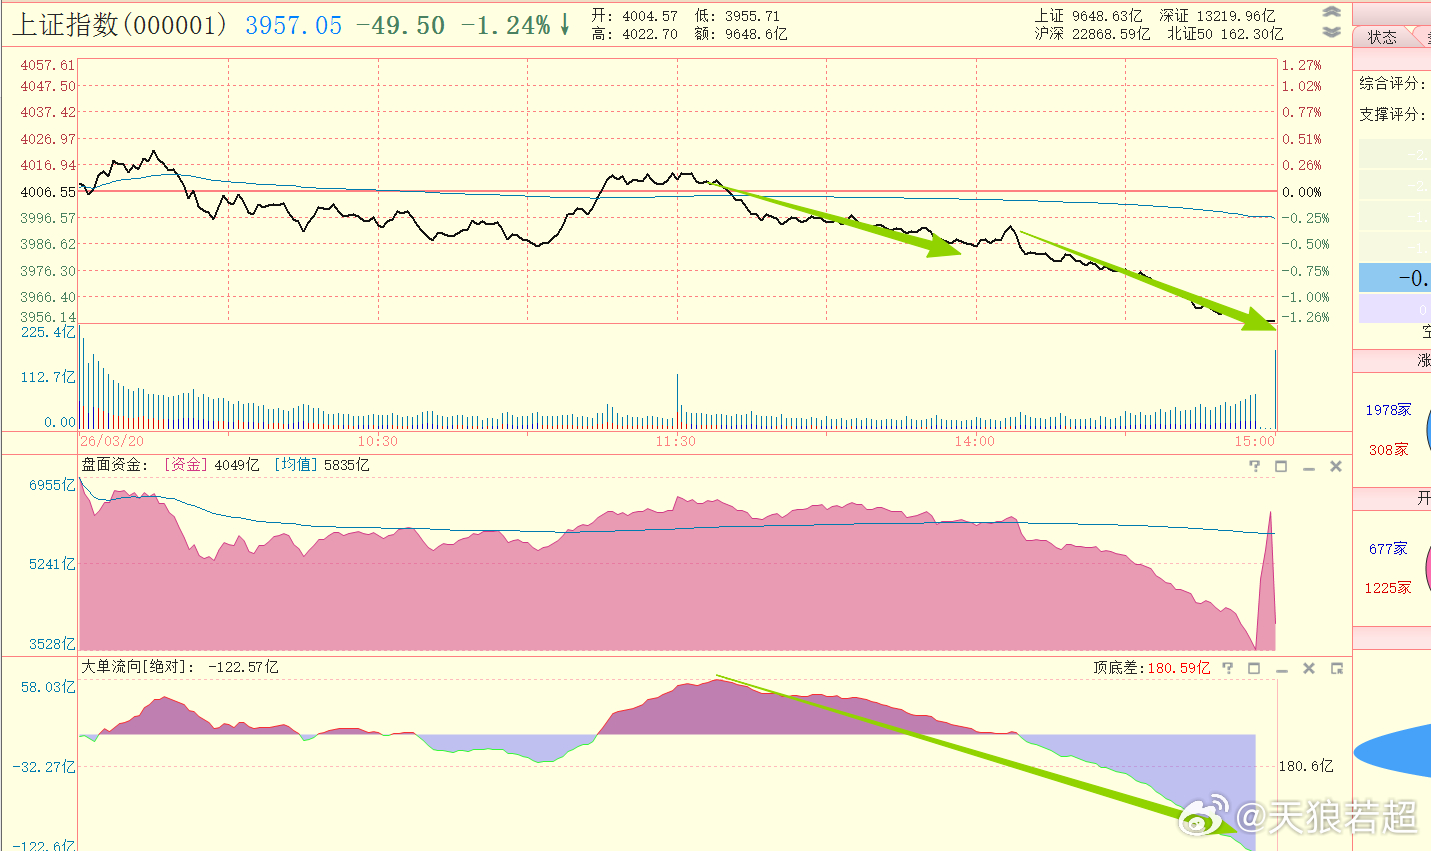Click the 北证50 162.30亿 turnover
This screenshot has height=851, width=1431.
1225,34
